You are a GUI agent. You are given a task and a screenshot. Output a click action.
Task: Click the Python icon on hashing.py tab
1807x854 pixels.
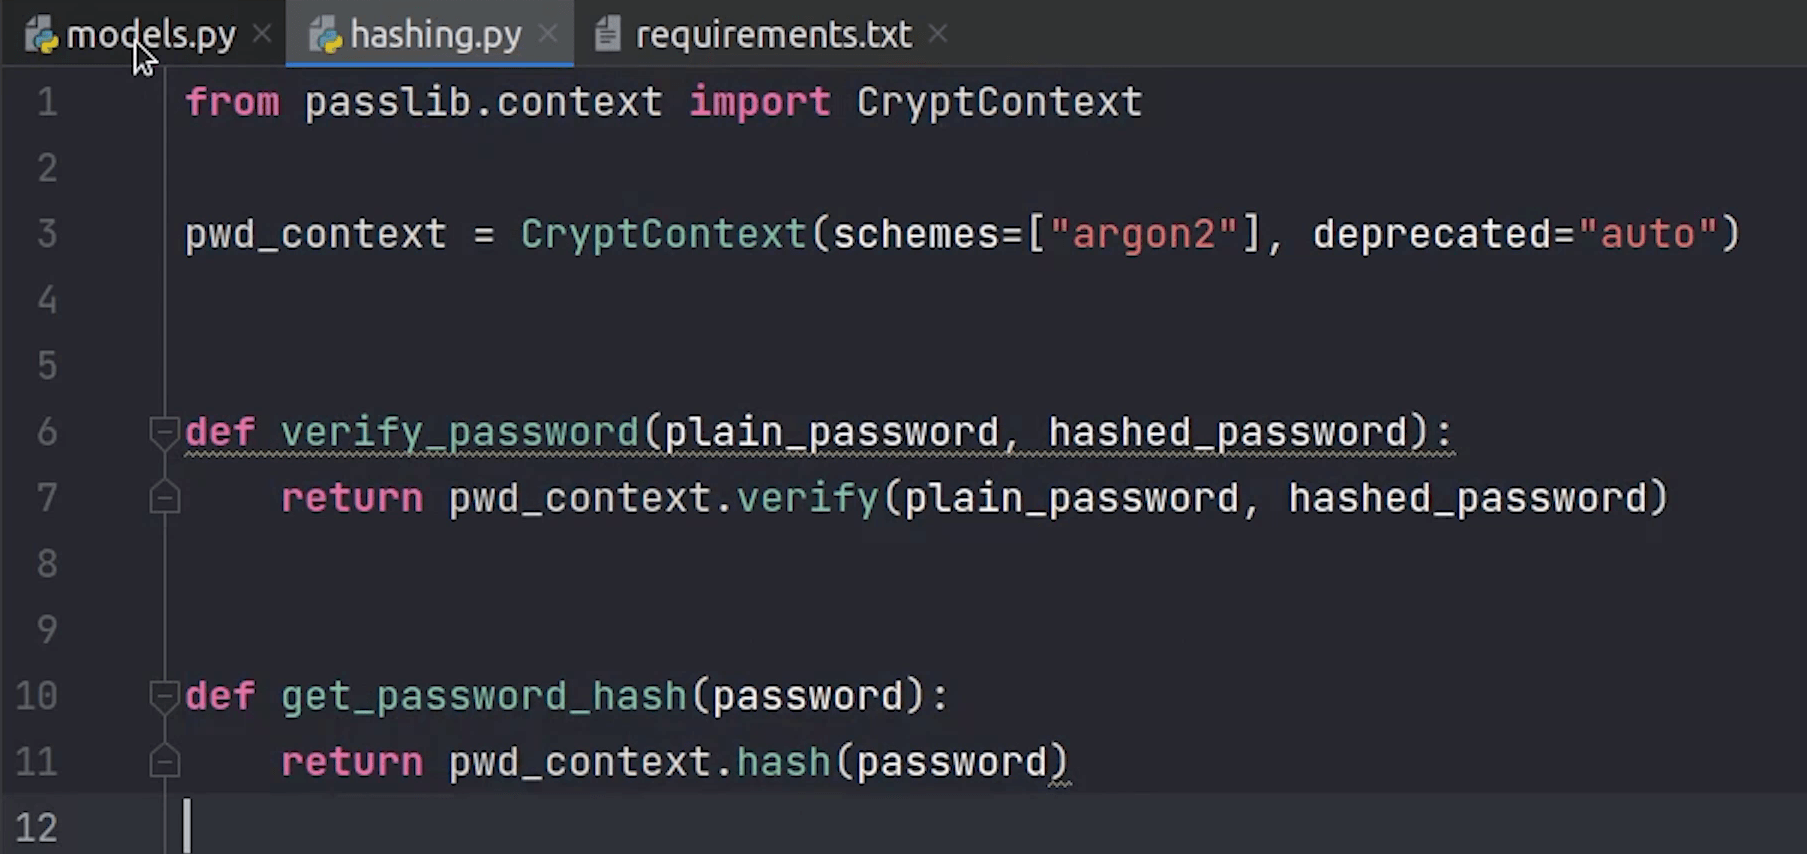click(x=326, y=36)
